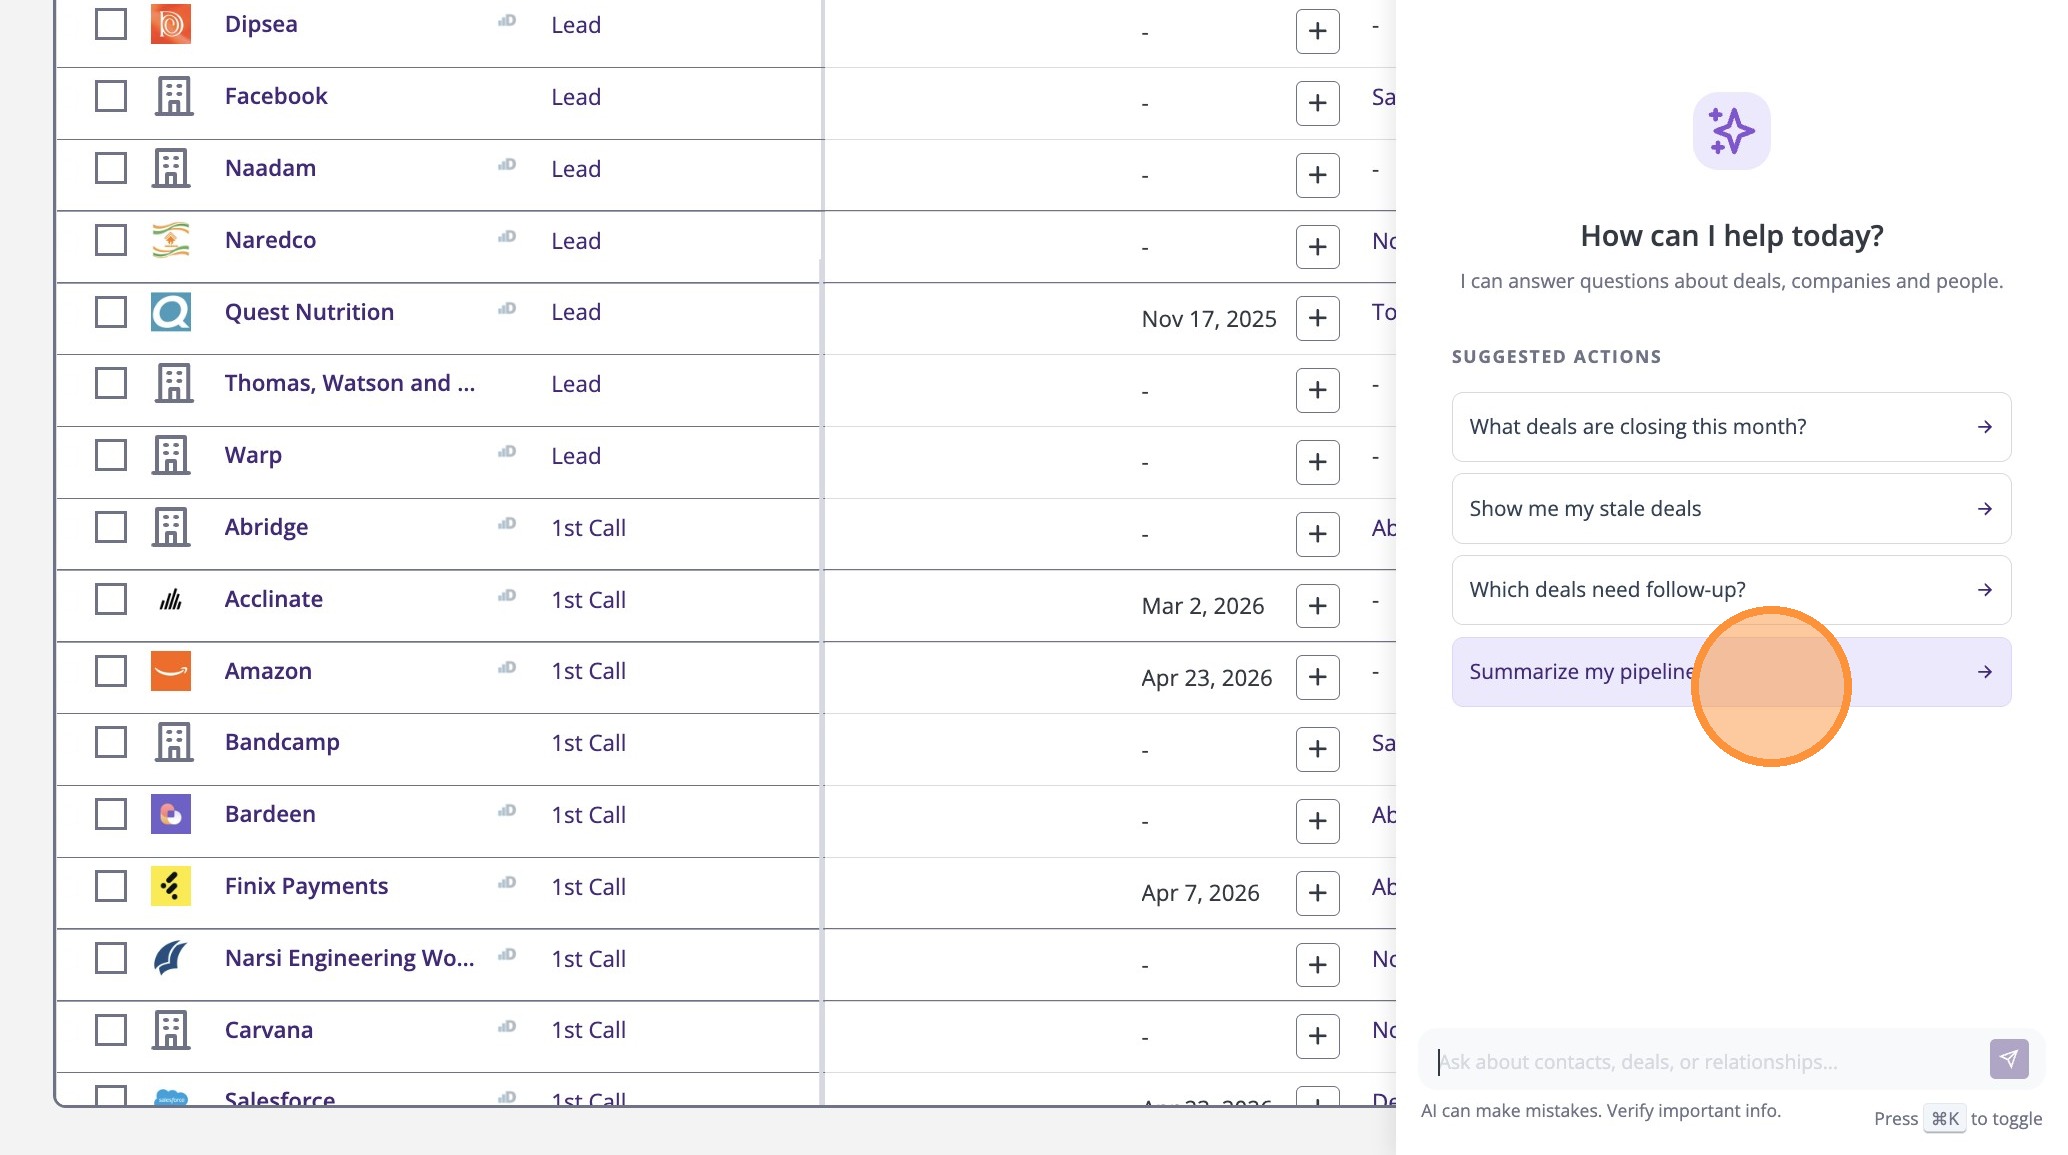This screenshot has height=1155, width=2068.
Task: Open the Abridge company link
Action: pos(266,527)
